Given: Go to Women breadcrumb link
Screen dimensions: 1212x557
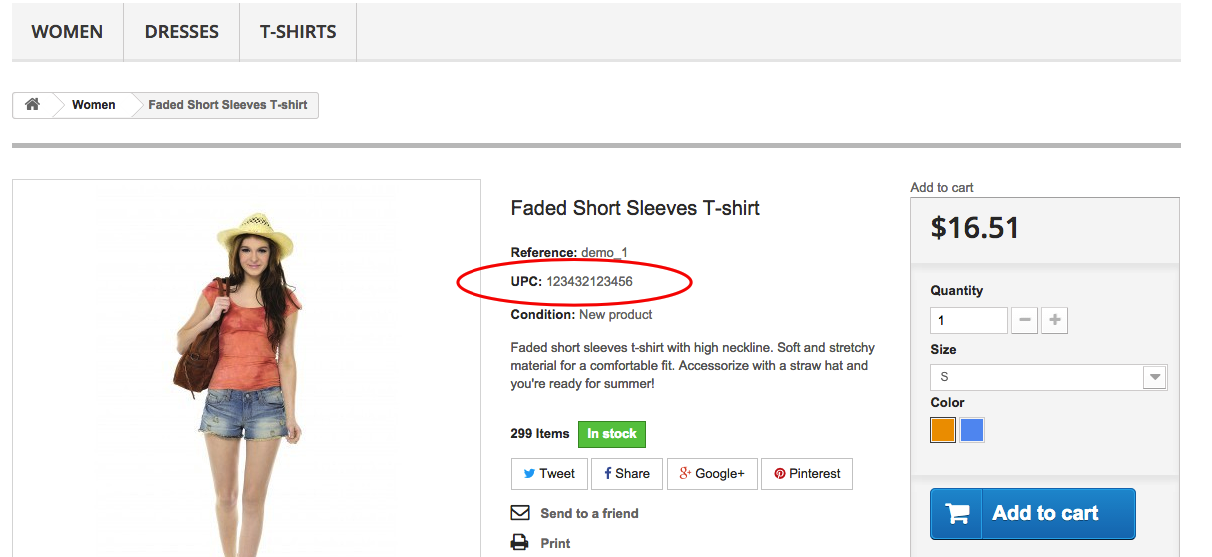Looking at the screenshot, I should [x=93, y=105].
